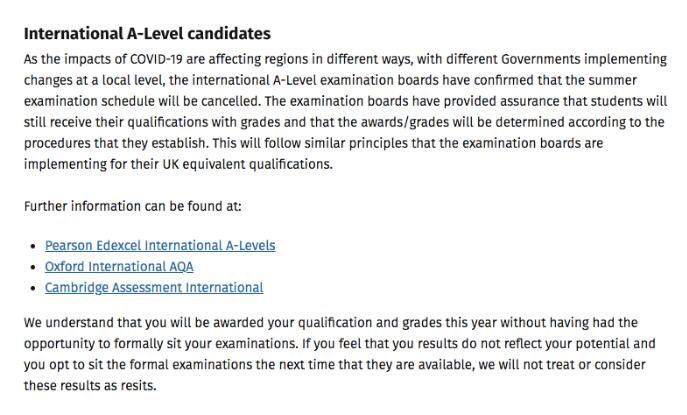Open the Oxford International AQA link
Image resolution: width=687 pixels, height=415 pixels.
(119, 266)
